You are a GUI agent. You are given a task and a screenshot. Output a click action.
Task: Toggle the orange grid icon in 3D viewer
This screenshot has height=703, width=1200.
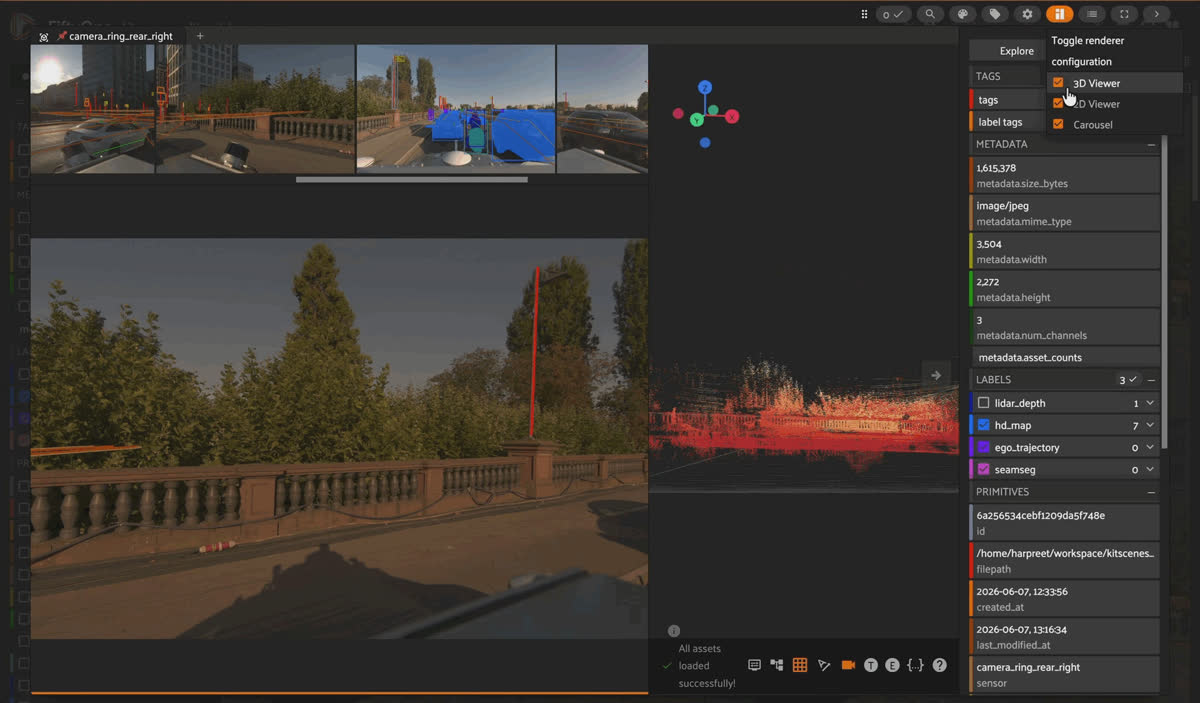800,665
